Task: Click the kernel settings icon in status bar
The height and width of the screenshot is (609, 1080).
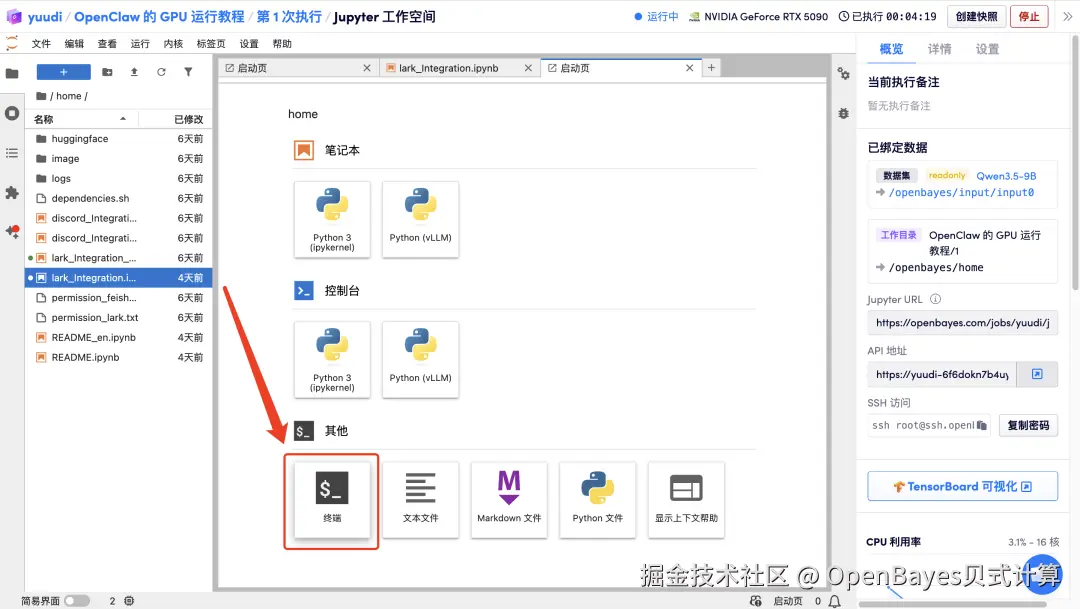Action: pyautogui.click(x=129, y=601)
